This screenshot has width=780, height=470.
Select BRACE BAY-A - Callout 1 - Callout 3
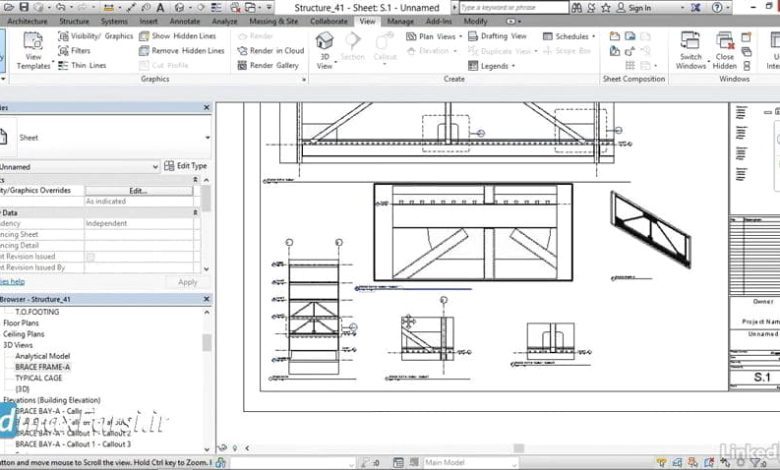click(73, 444)
